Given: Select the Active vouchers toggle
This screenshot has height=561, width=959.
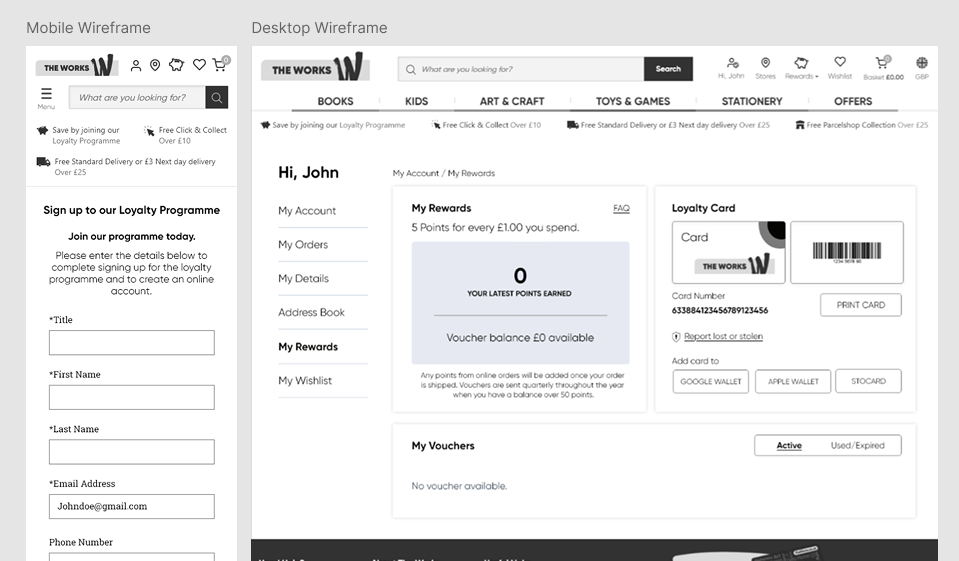Looking at the screenshot, I should click(789, 446).
